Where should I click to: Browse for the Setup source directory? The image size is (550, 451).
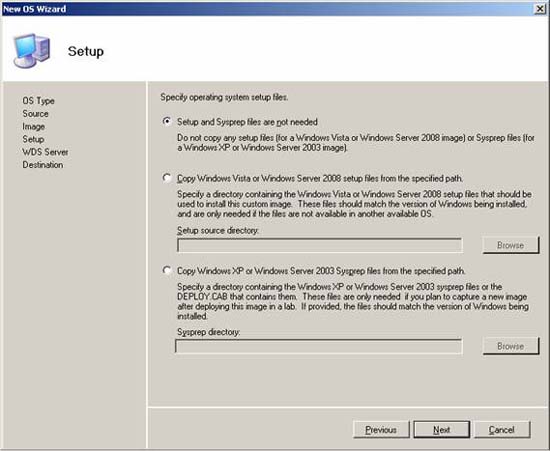click(511, 245)
